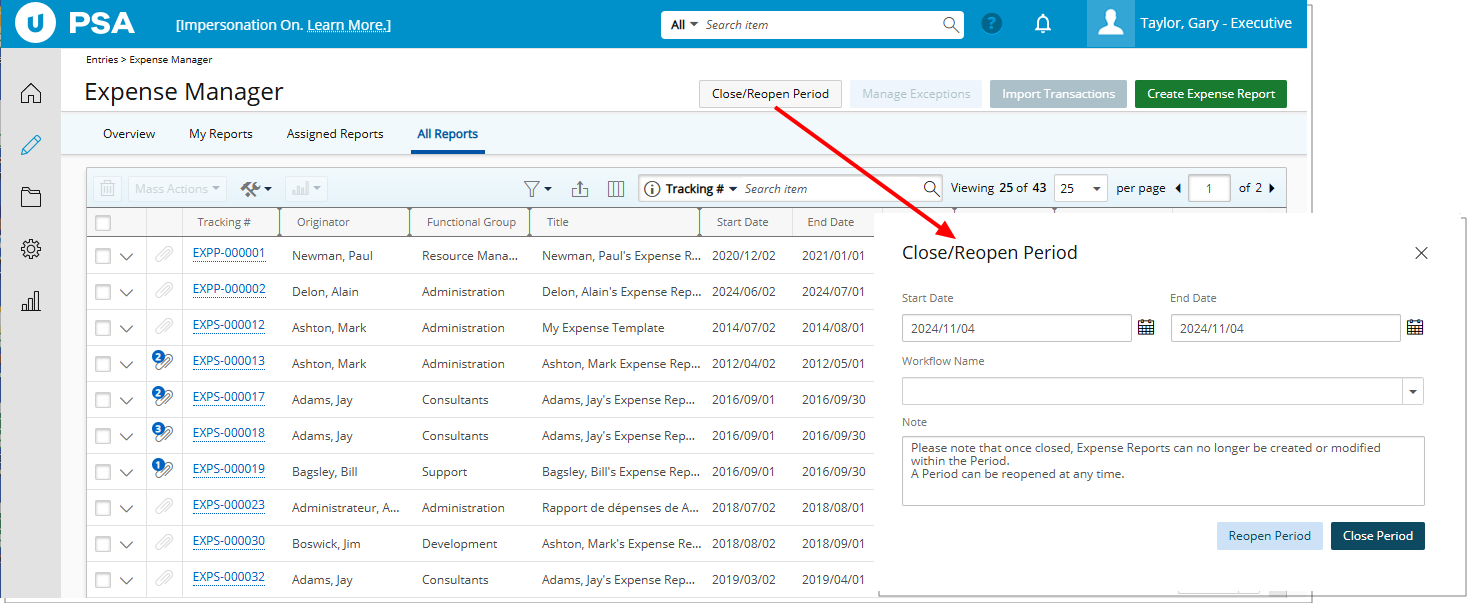
Task: Click the user avatar icon
Action: [1111, 24]
